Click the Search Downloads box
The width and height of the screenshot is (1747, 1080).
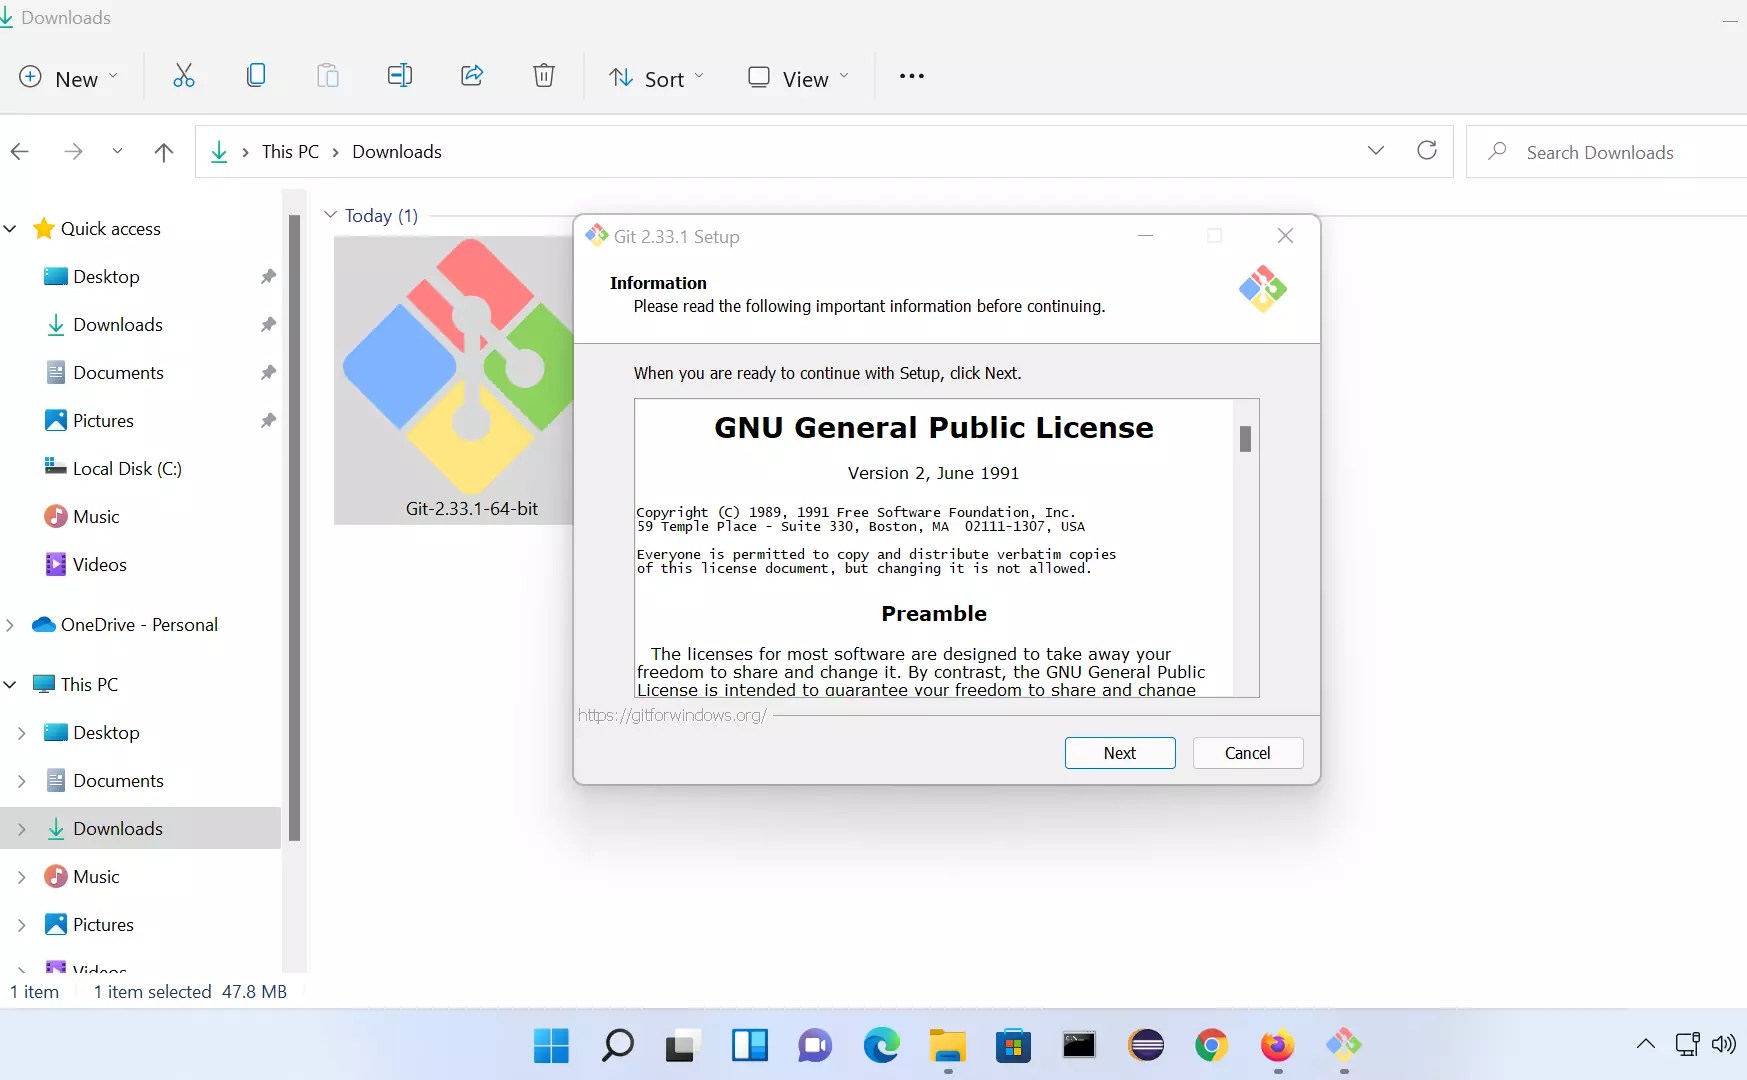pyautogui.click(x=1600, y=152)
